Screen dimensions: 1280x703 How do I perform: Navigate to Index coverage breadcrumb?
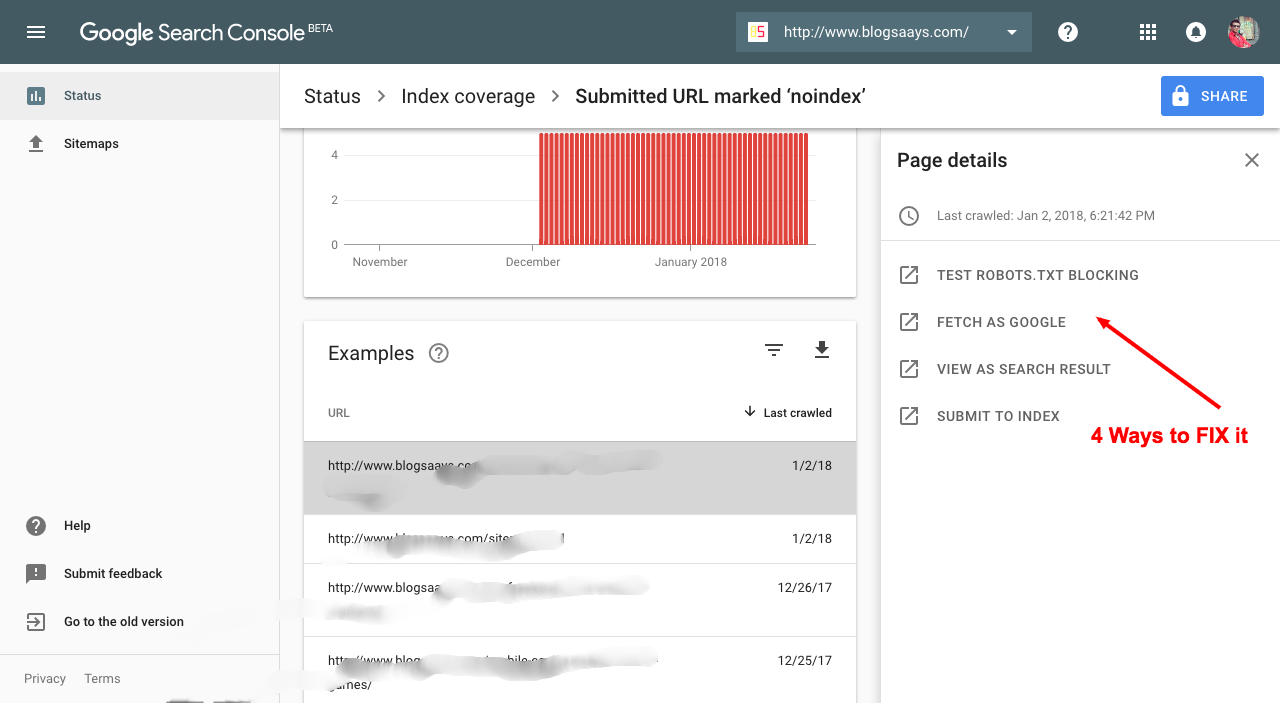[x=468, y=96]
